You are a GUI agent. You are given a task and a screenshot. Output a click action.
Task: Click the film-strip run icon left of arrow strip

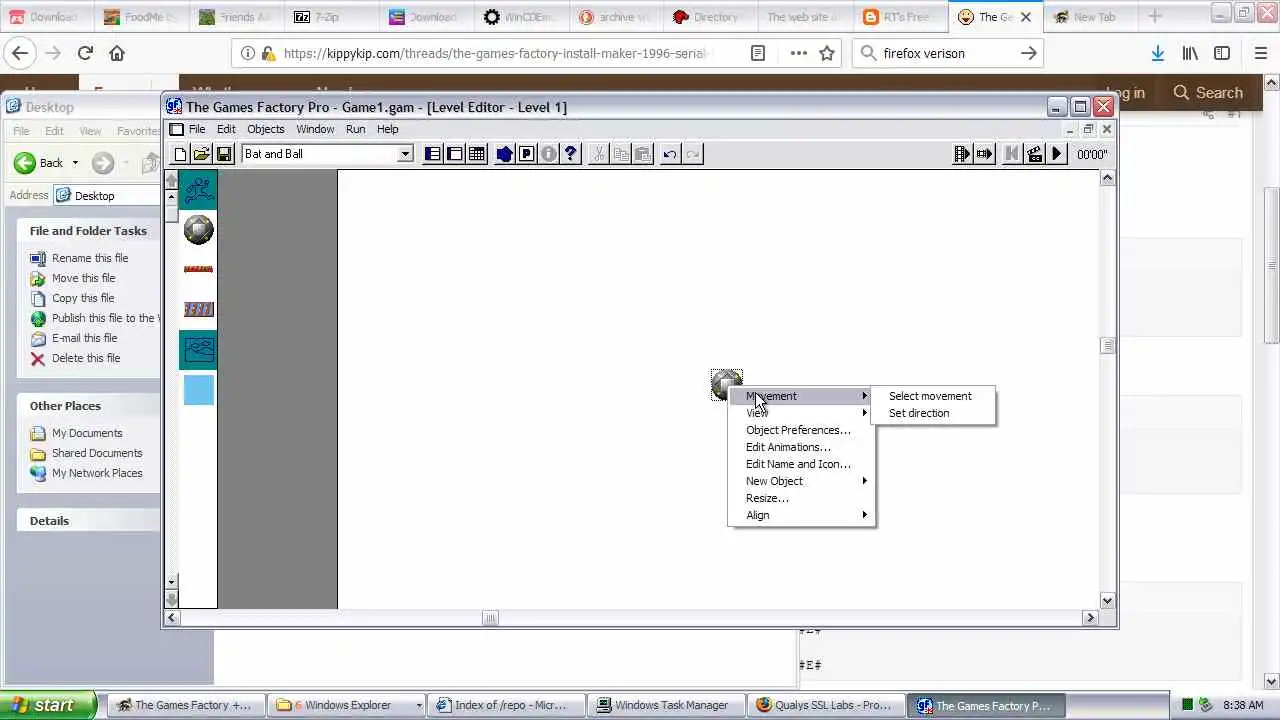(962, 154)
